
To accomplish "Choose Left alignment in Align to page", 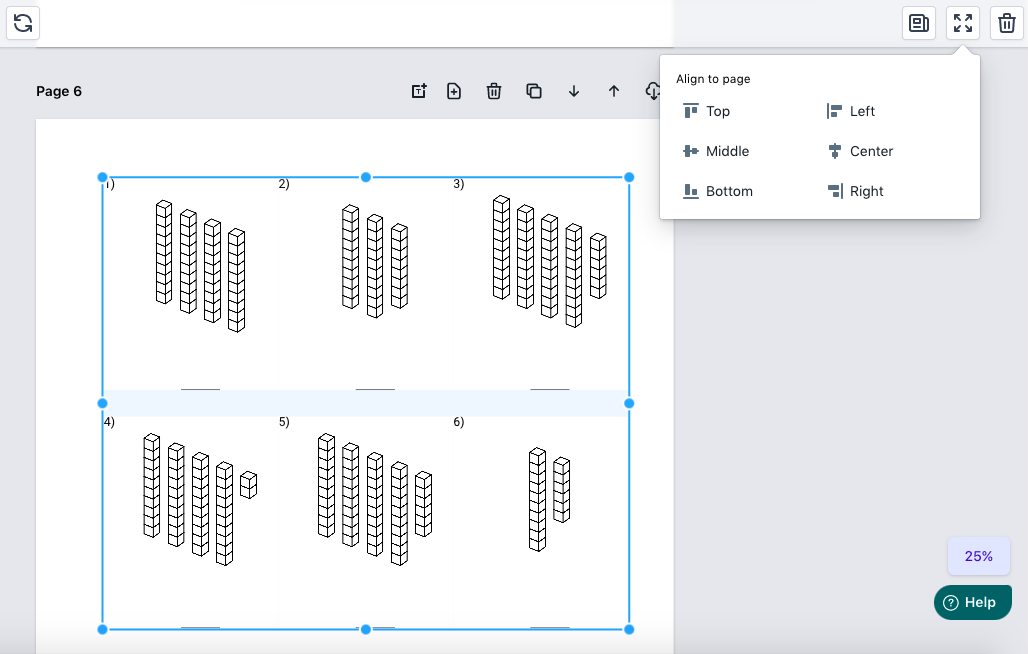I will pyautogui.click(x=851, y=111).
